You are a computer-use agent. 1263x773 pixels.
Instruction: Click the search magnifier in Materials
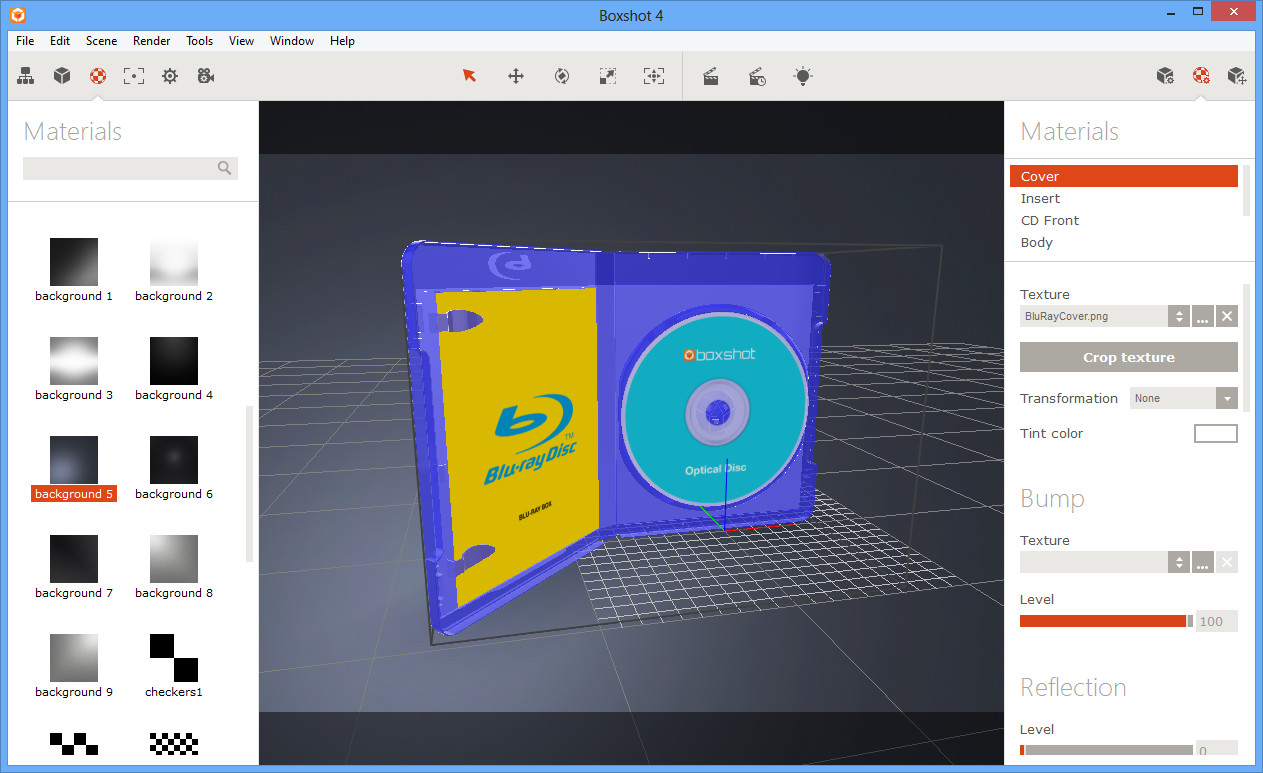tap(225, 168)
